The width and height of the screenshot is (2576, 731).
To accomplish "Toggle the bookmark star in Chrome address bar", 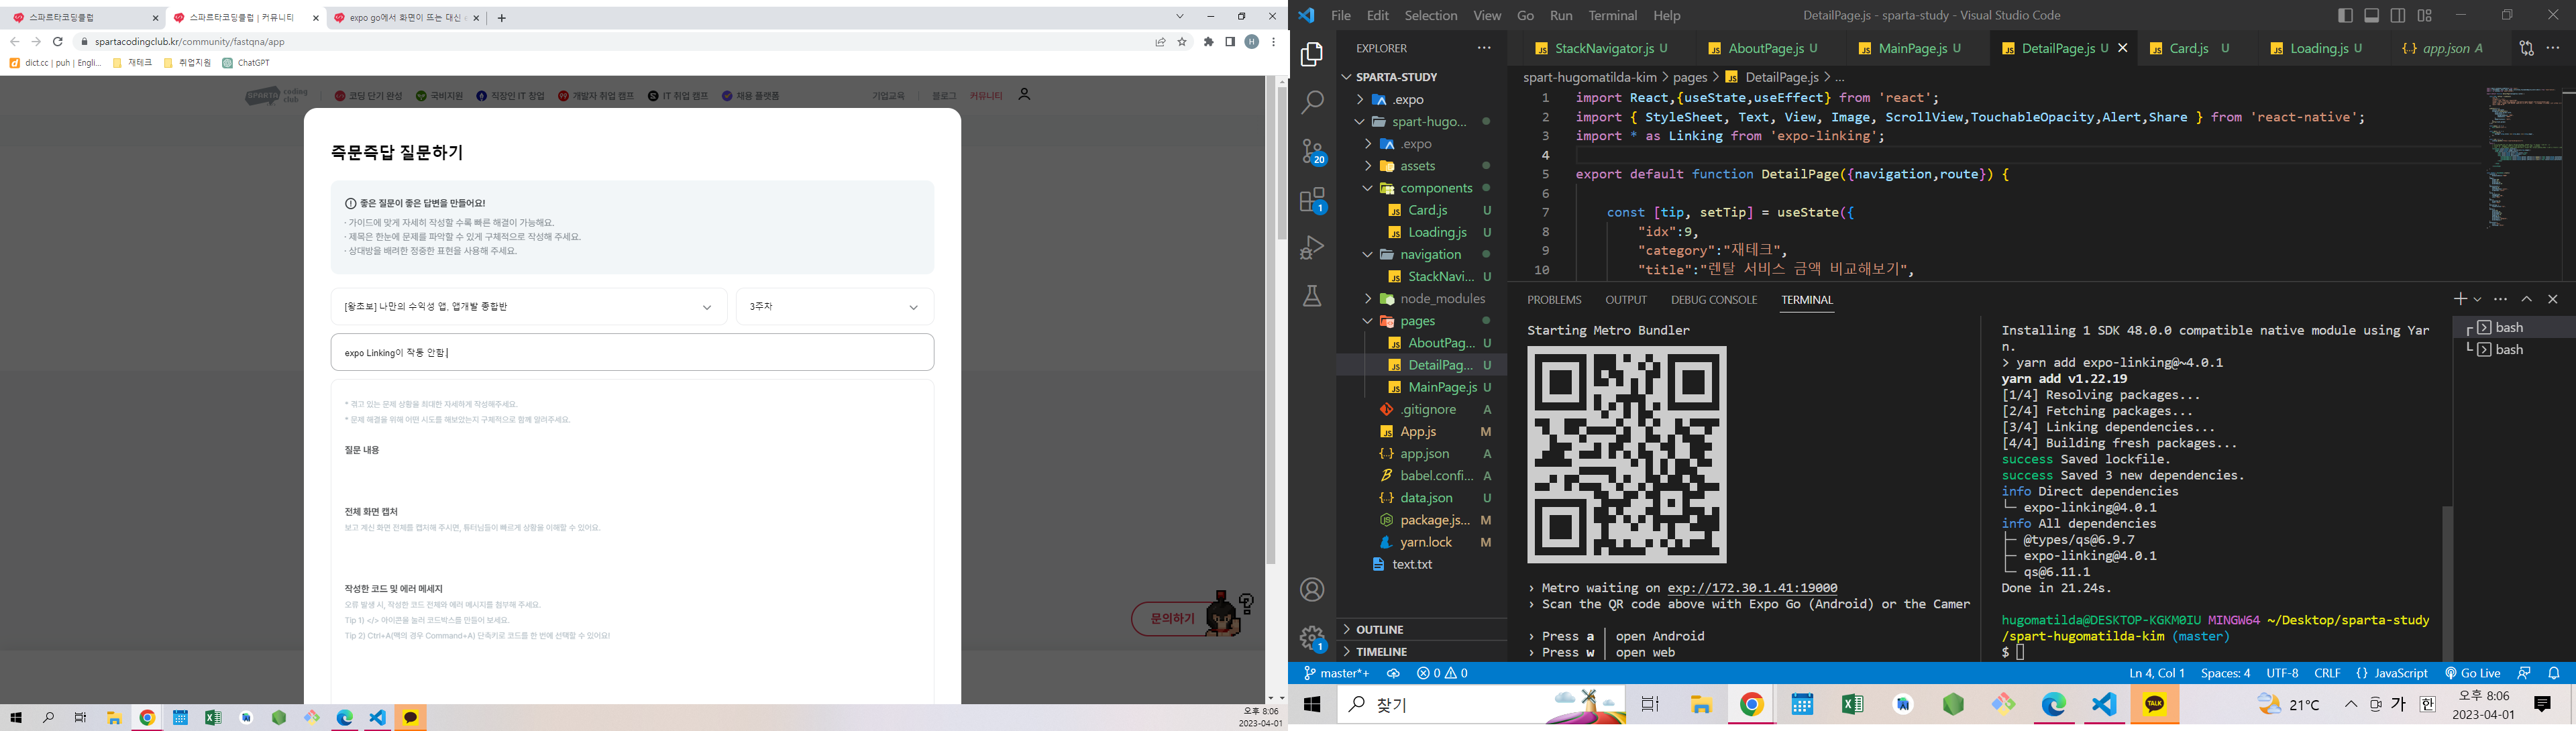I will (1182, 42).
